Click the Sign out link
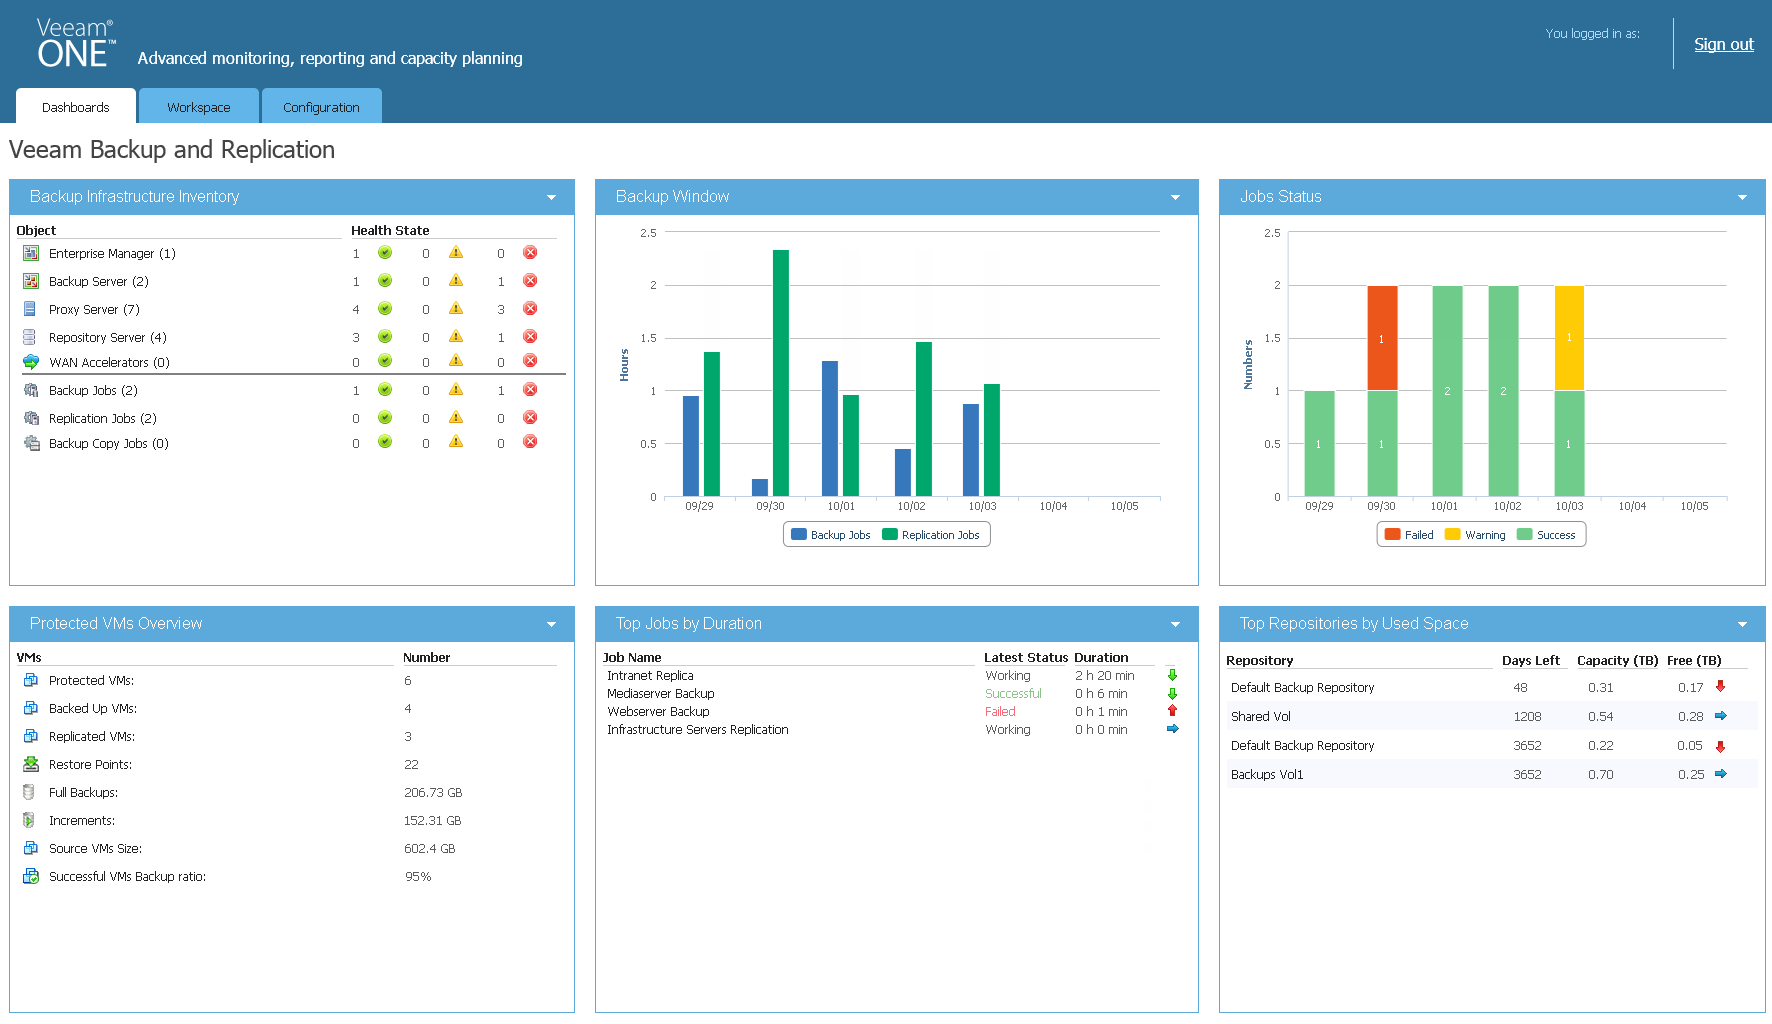 (1723, 44)
